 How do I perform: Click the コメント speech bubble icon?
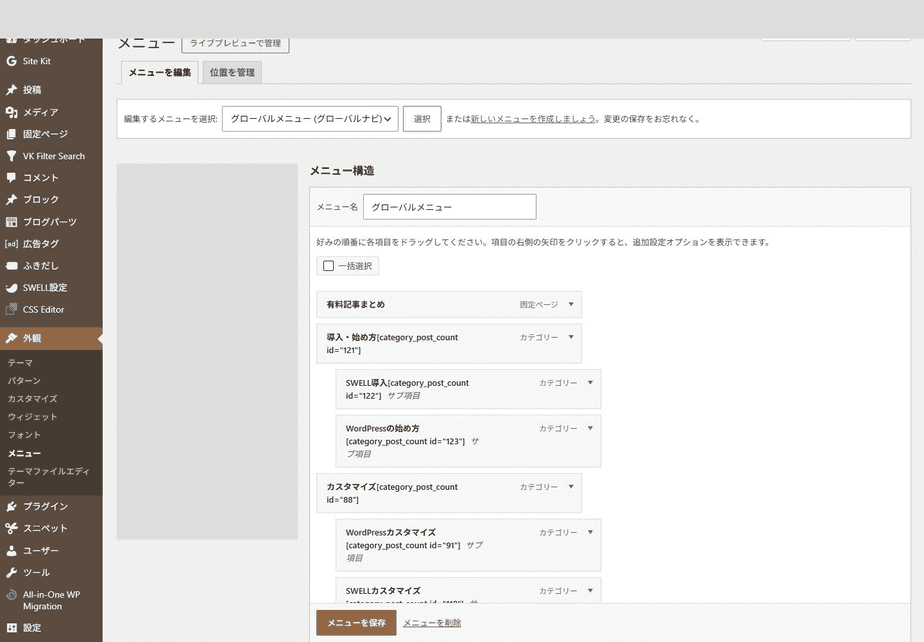click(11, 177)
